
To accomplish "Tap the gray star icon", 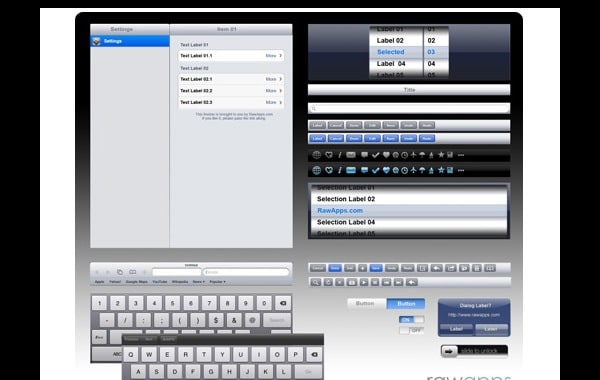I will tap(441, 155).
